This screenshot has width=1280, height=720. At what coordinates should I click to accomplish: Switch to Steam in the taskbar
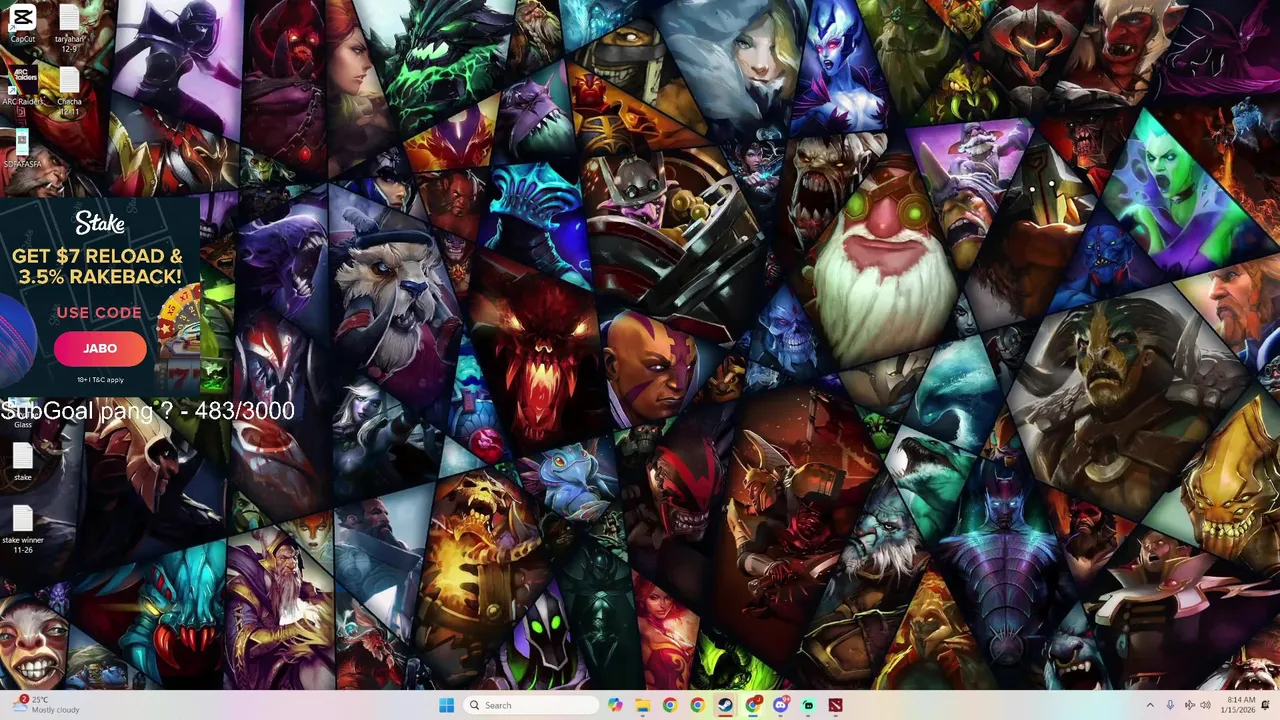click(725, 705)
